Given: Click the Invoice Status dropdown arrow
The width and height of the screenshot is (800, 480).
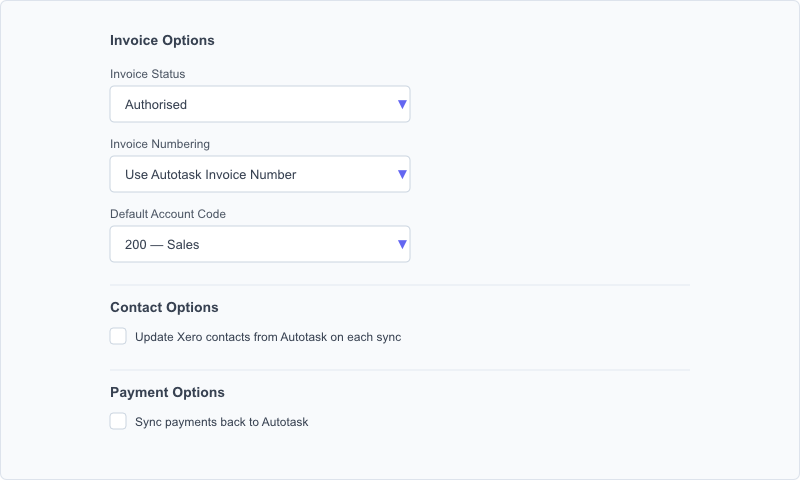Looking at the screenshot, I should point(402,104).
